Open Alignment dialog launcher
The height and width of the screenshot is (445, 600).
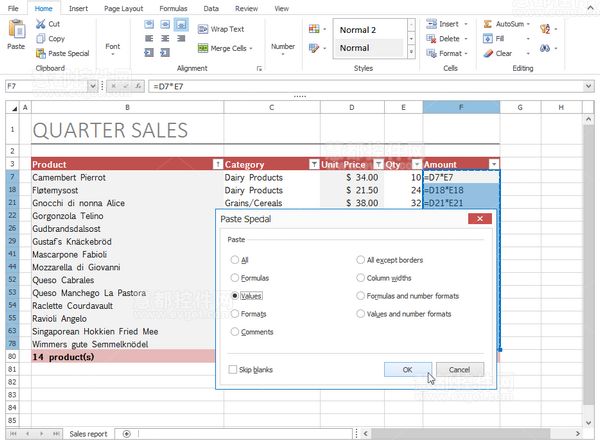(259, 68)
